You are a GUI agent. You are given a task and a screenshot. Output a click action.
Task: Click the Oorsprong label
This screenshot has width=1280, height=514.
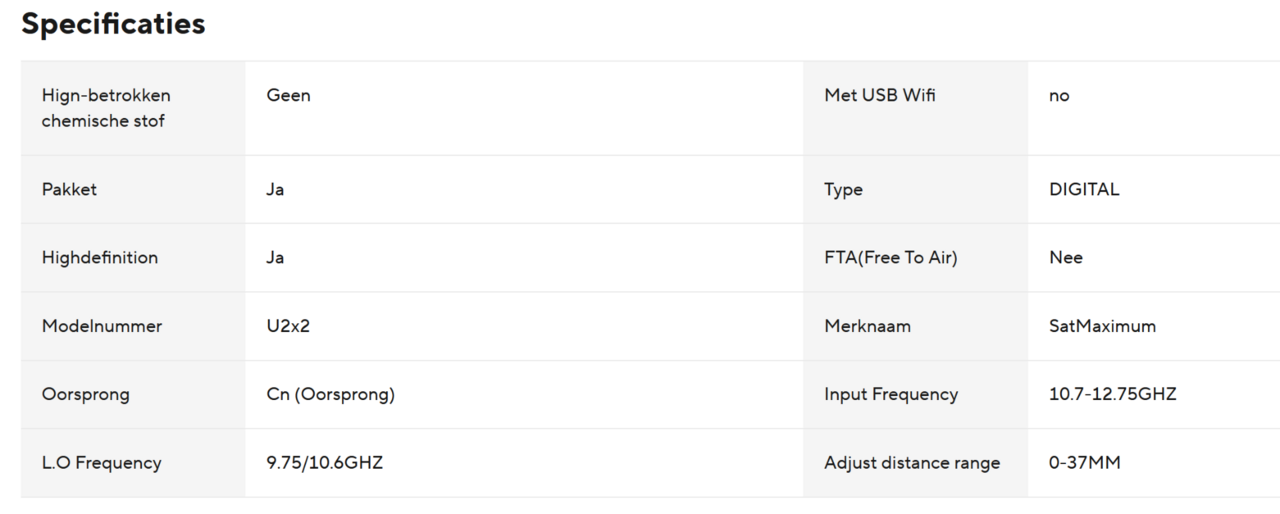click(85, 394)
